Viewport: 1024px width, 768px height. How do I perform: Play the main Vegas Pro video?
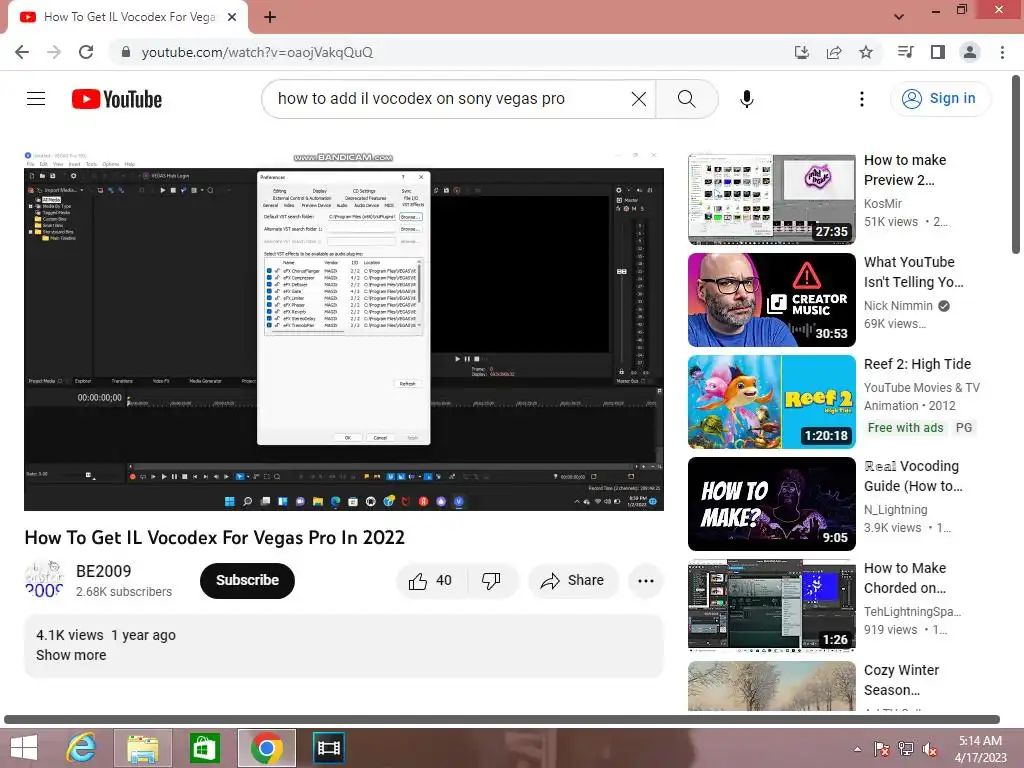(344, 330)
